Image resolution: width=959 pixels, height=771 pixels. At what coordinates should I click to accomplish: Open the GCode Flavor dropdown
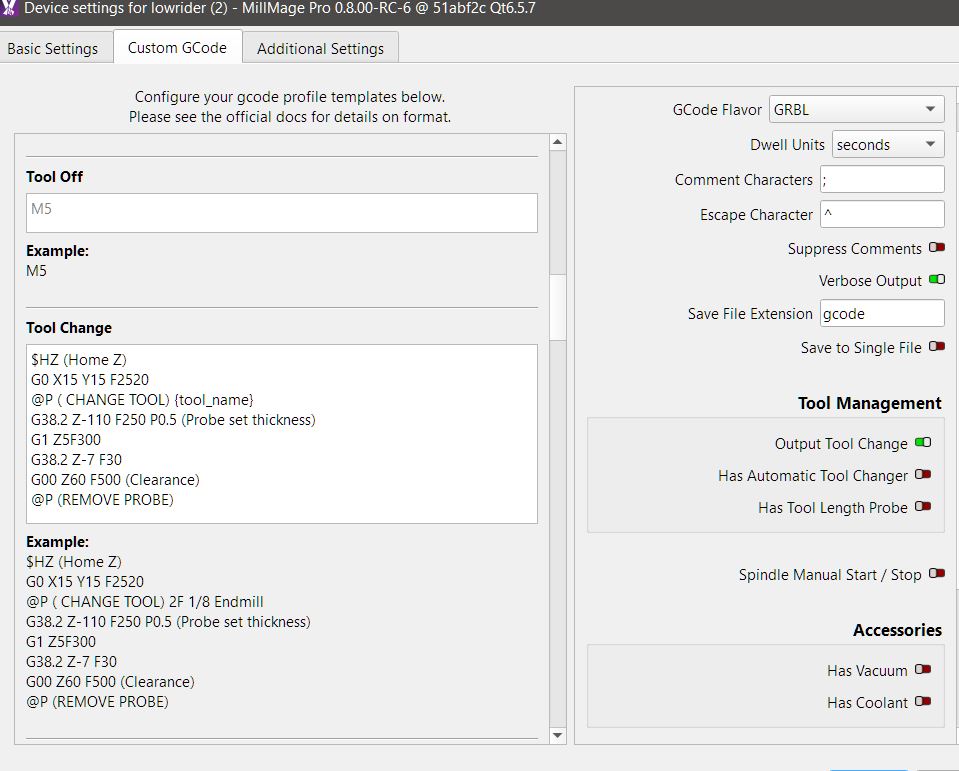click(856, 110)
